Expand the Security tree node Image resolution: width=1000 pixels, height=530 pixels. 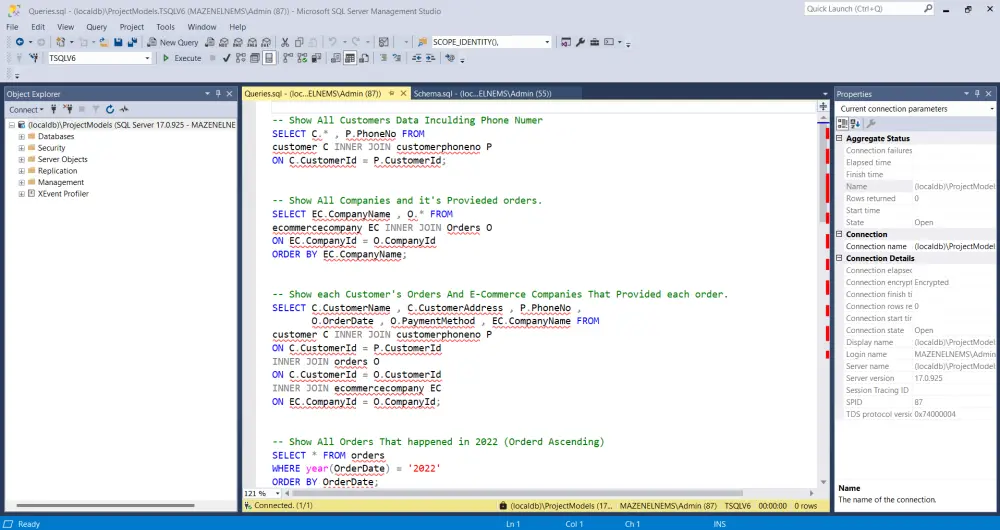pos(21,148)
